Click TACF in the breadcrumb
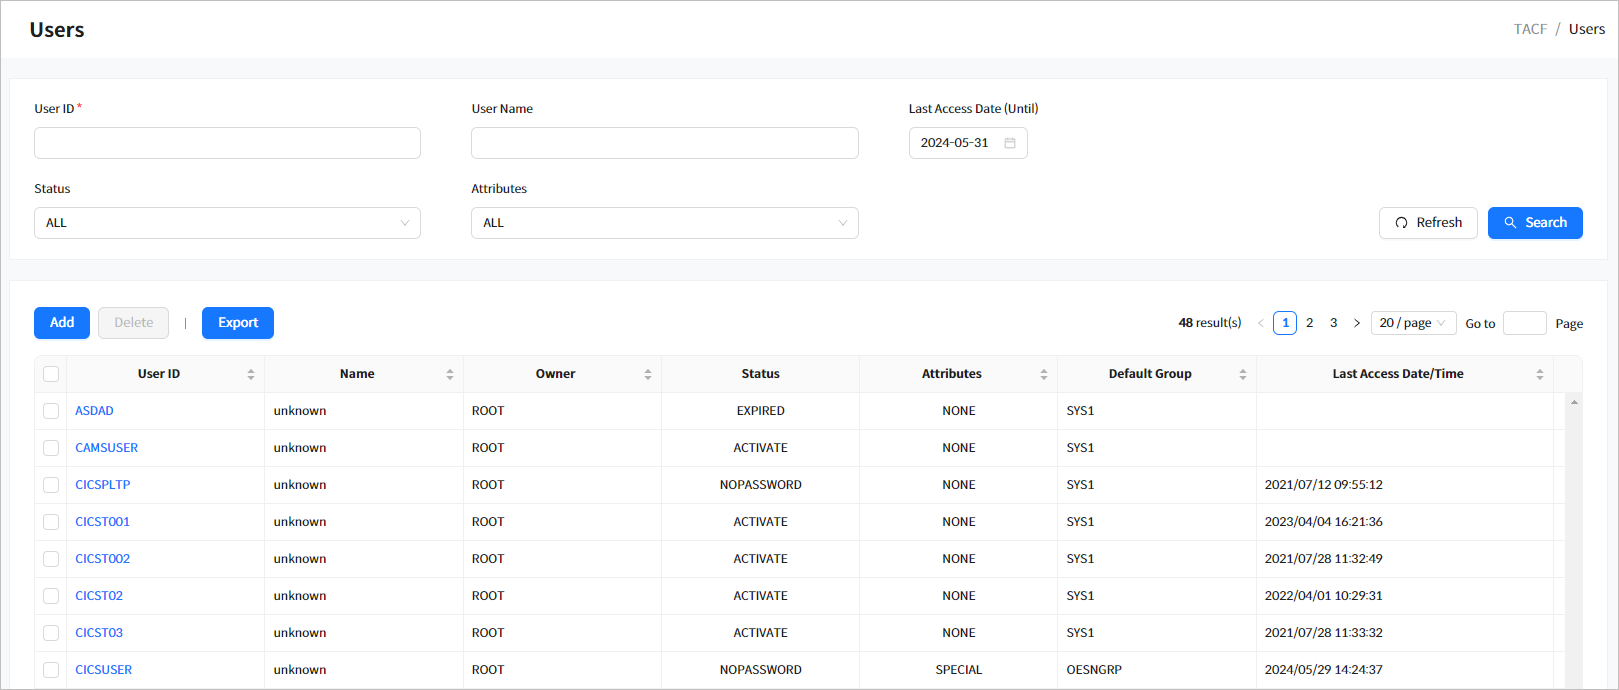Screen dimensions: 1619x690 tap(1530, 29)
